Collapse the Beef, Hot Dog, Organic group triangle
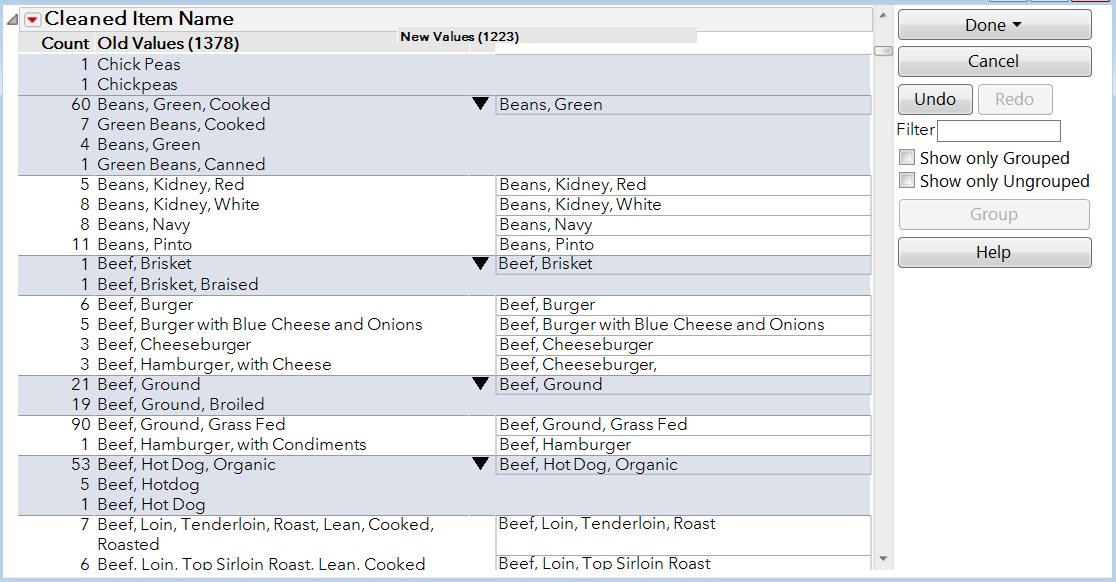This screenshot has height=582, width=1116. tap(480, 464)
